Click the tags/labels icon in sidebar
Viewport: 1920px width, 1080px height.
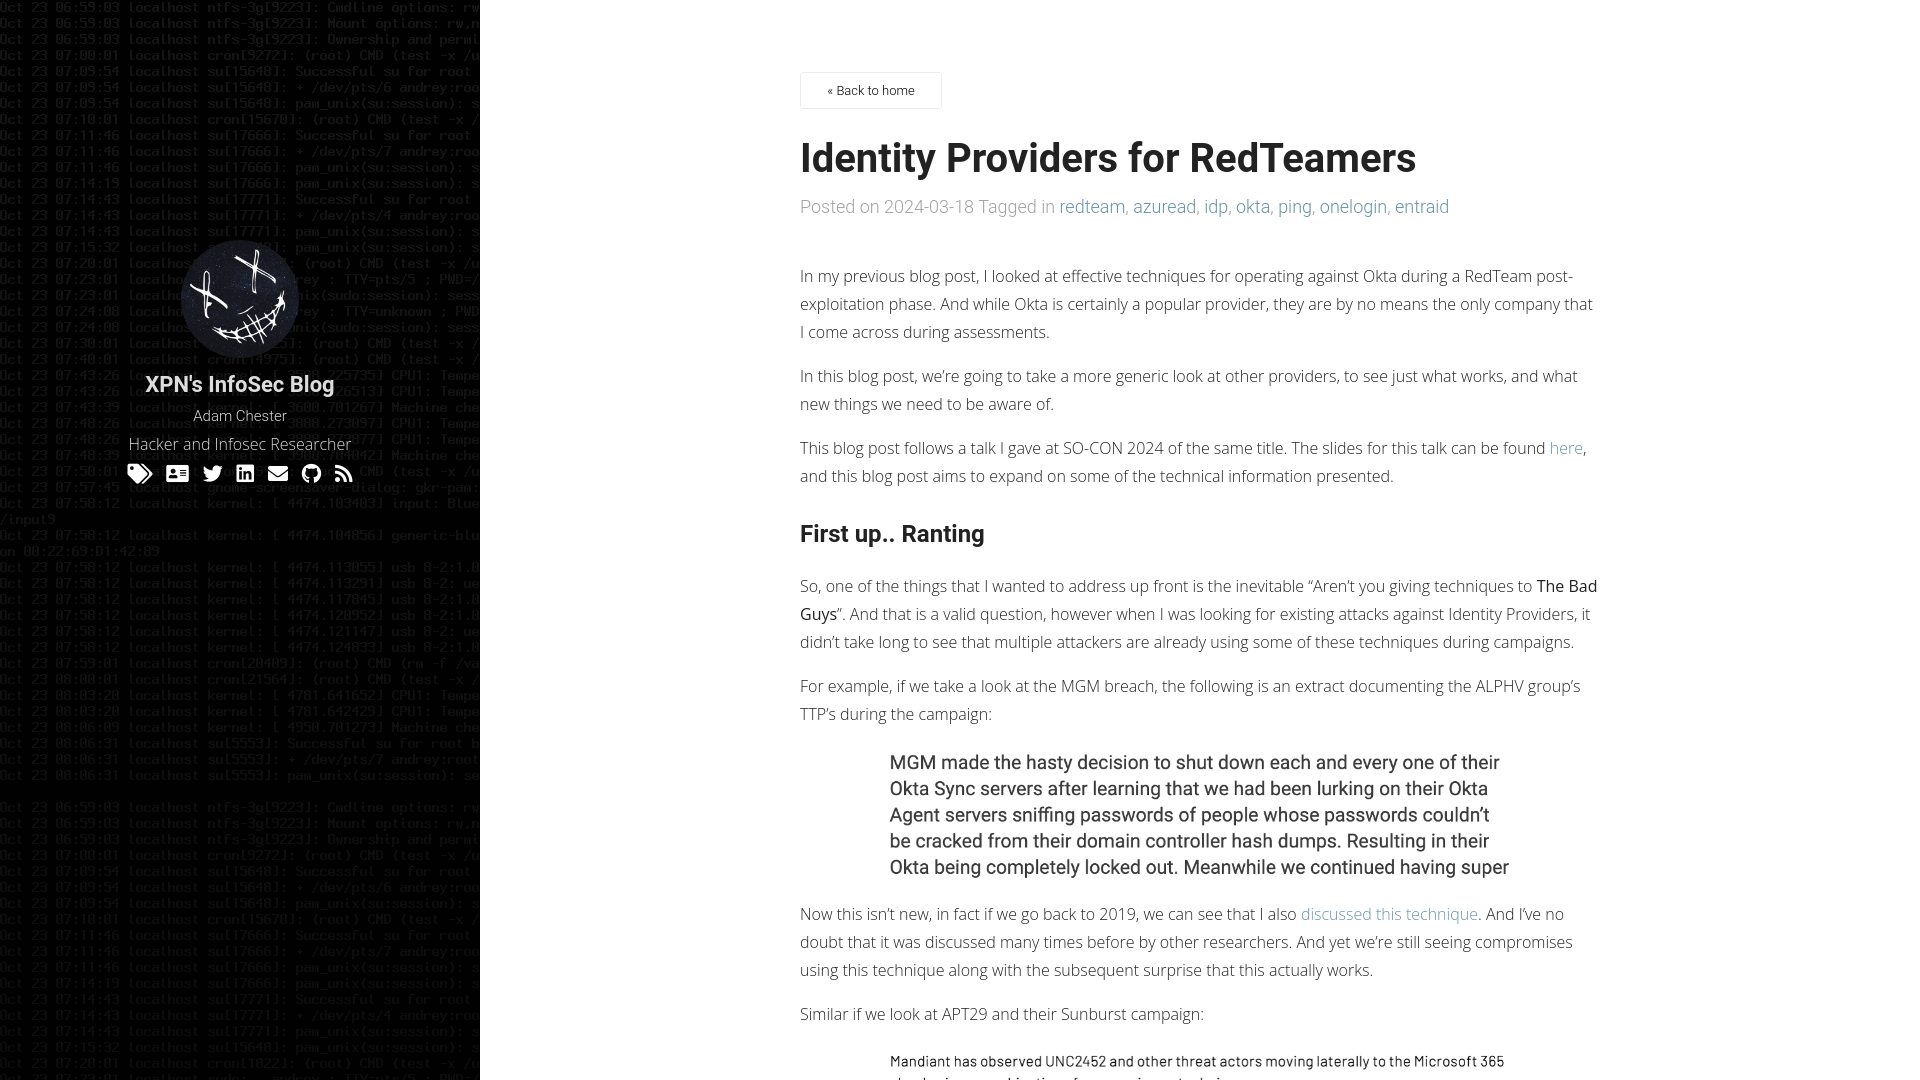click(140, 472)
